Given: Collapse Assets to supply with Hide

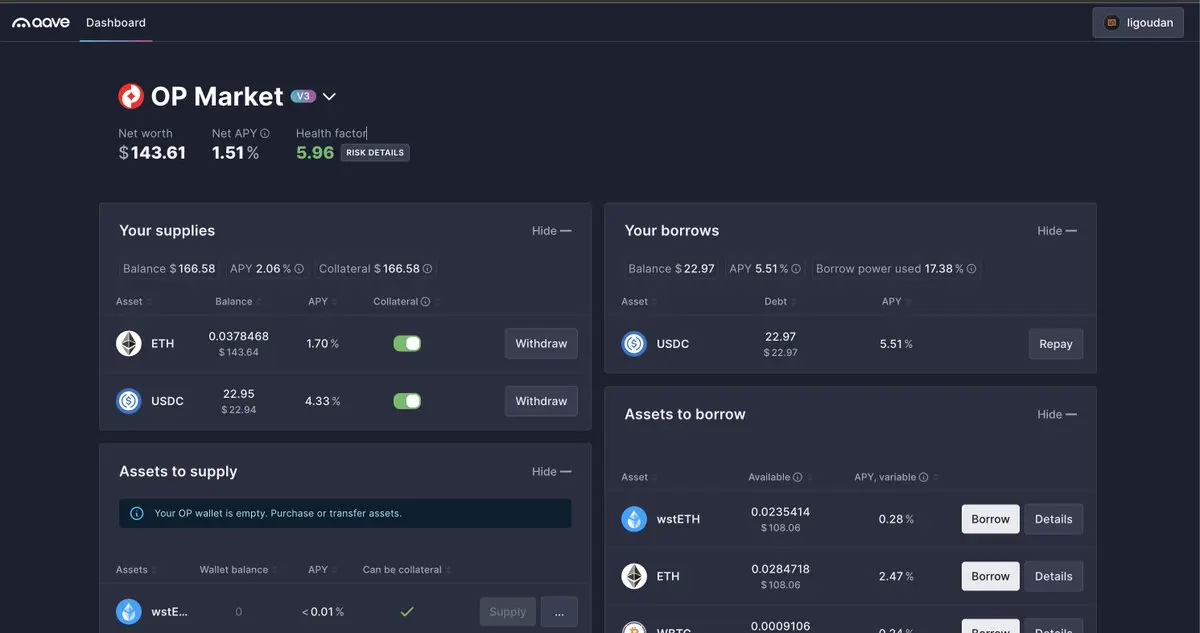Looking at the screenshot, I should [x=551, y=472].
